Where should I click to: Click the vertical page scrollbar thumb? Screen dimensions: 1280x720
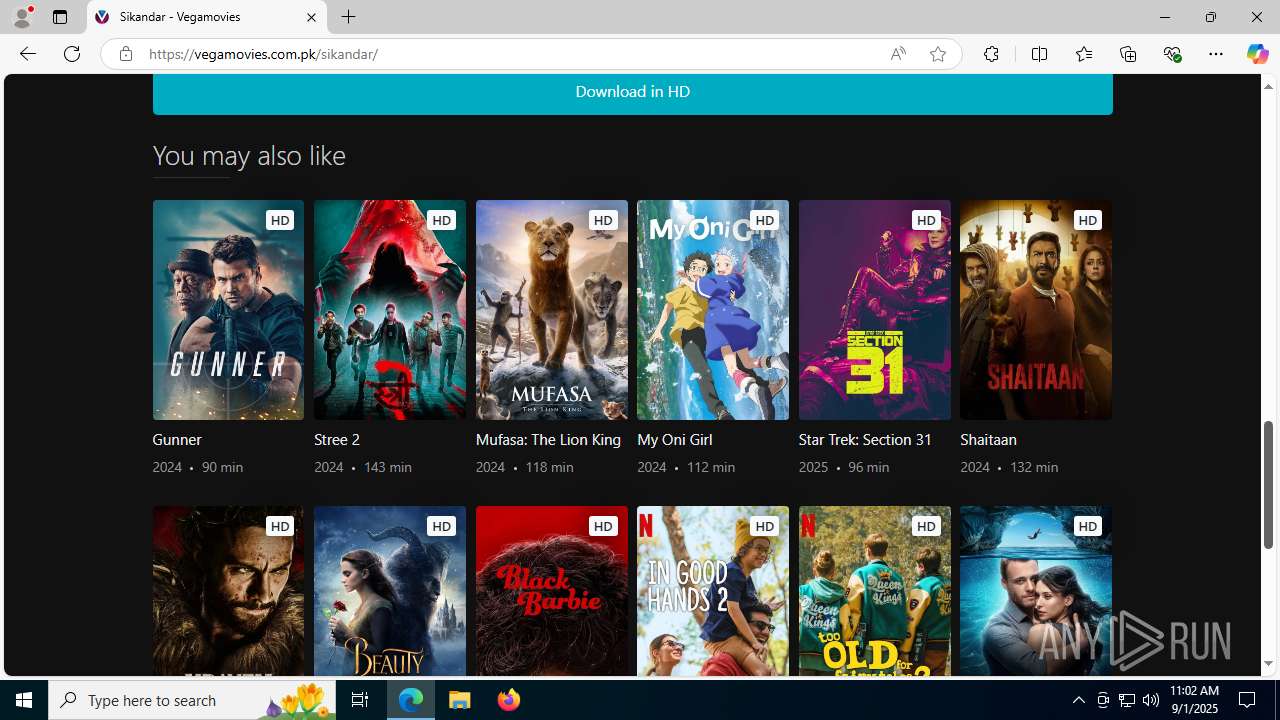click(x=1269, y=485)
